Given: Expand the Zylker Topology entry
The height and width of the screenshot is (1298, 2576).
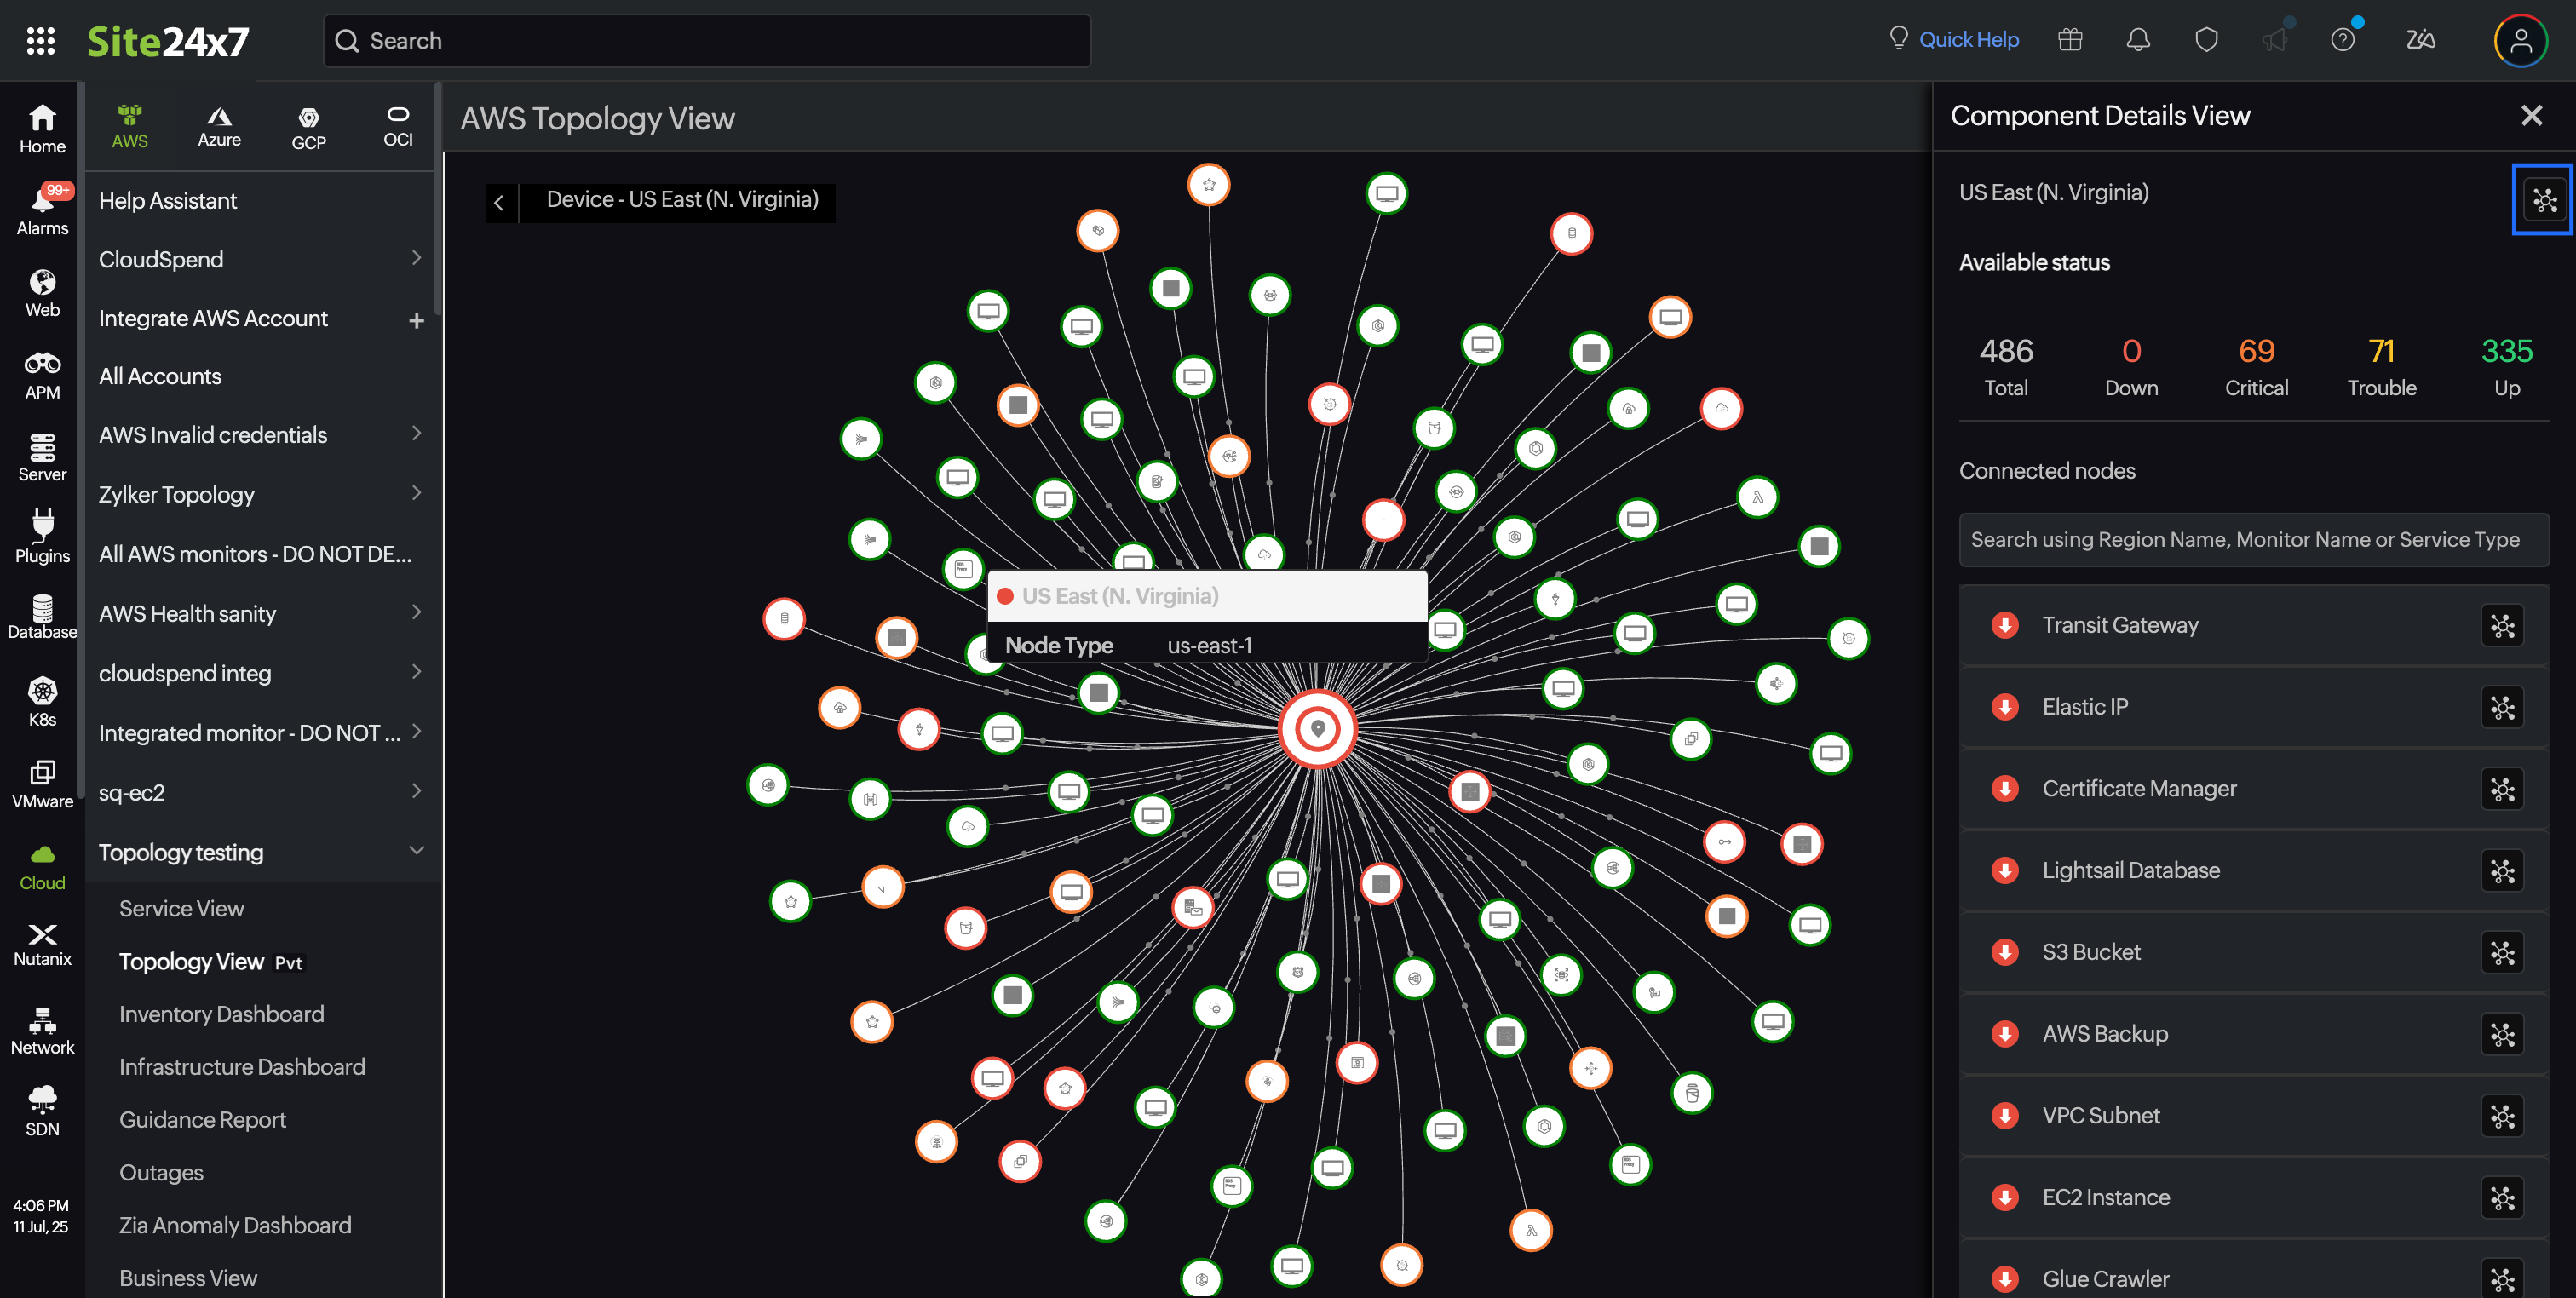Looking at the screenshot, I should [416, 494].
